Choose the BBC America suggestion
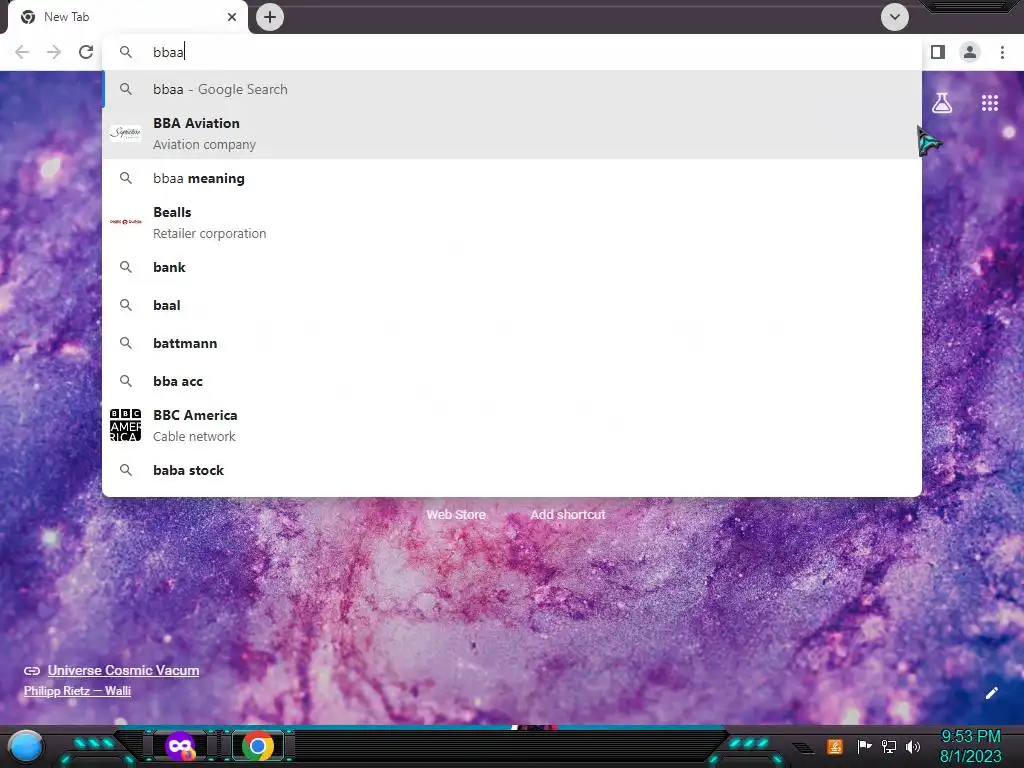Image resolution: width=1024 pixels, height=768 pixels. click(512, 425)
